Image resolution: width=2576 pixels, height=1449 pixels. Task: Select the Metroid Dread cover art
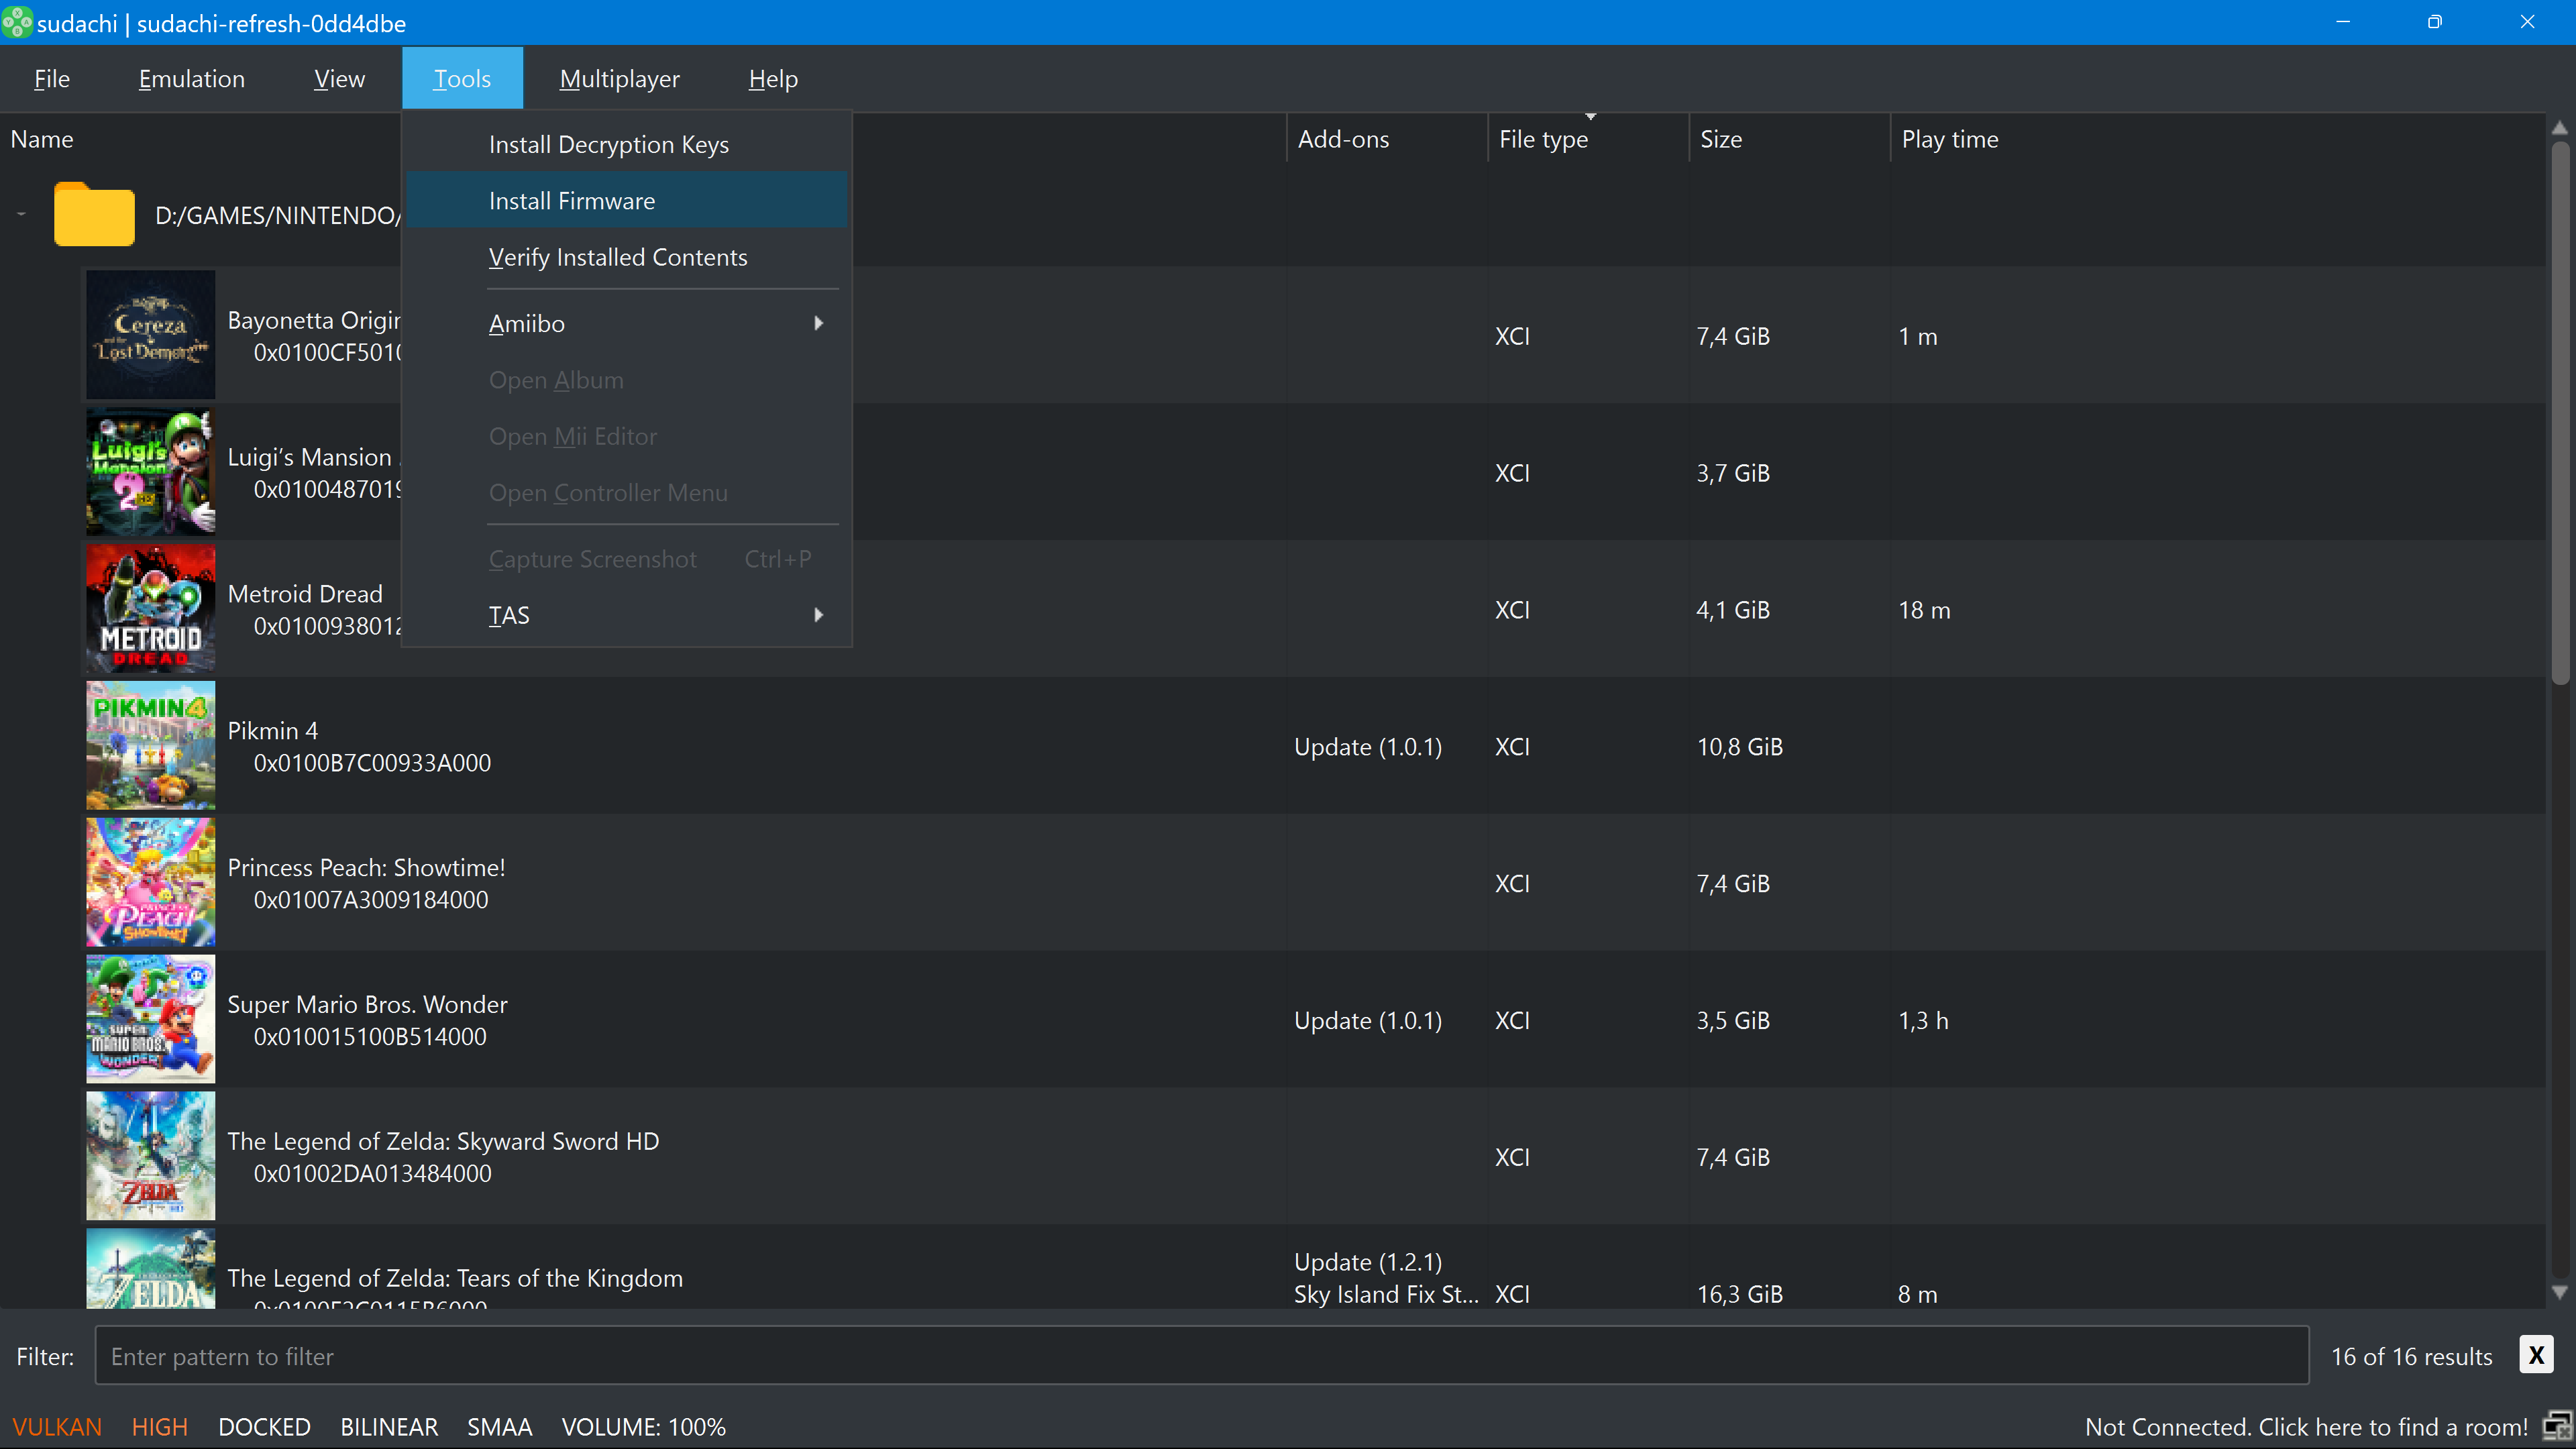[x=150, y=609]
